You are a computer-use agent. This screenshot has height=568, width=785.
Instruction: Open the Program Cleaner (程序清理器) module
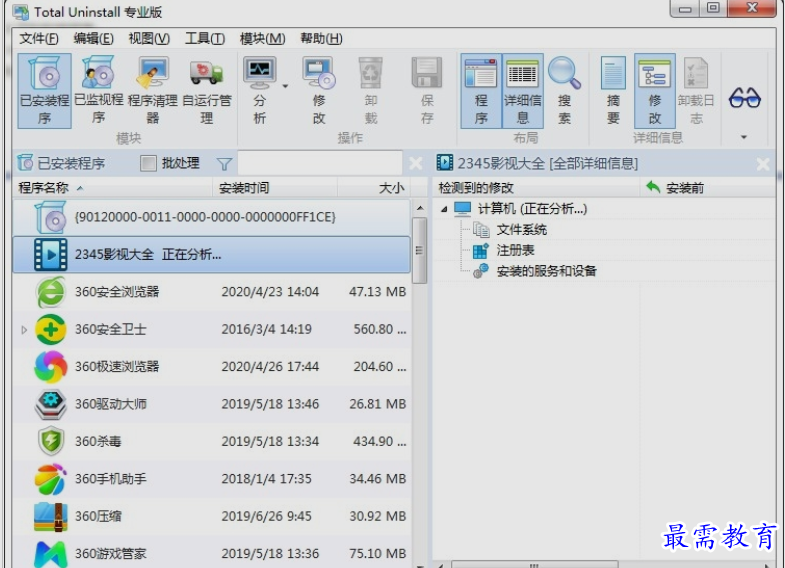point(153,91)
